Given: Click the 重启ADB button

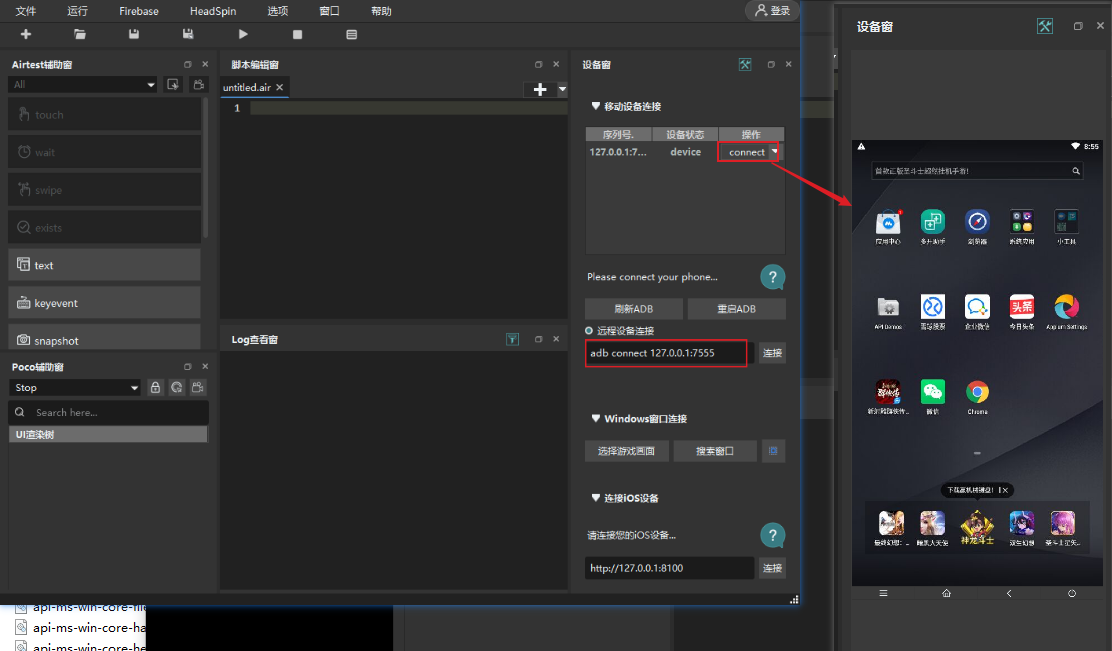Looking at the screenshot, I should pos(736,308).
